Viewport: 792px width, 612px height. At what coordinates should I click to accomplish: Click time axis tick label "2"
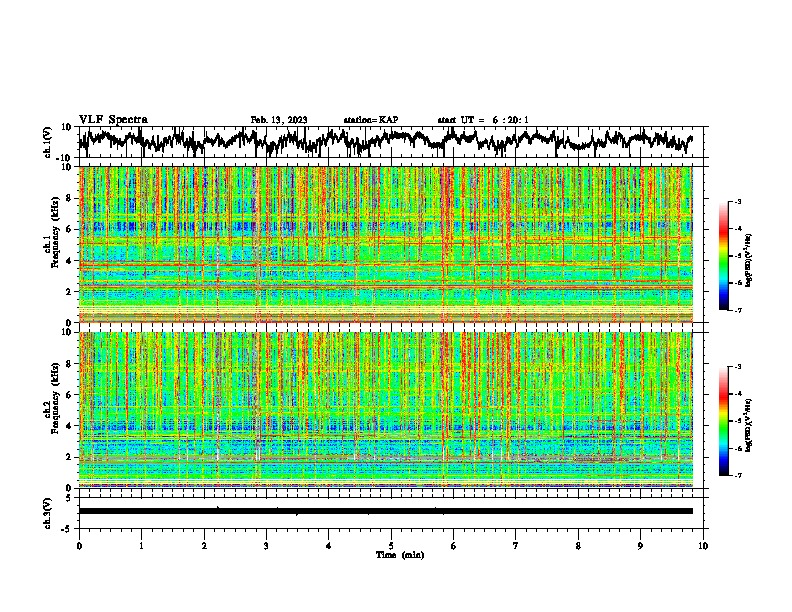pyautogui.click(x=204, y=546)
